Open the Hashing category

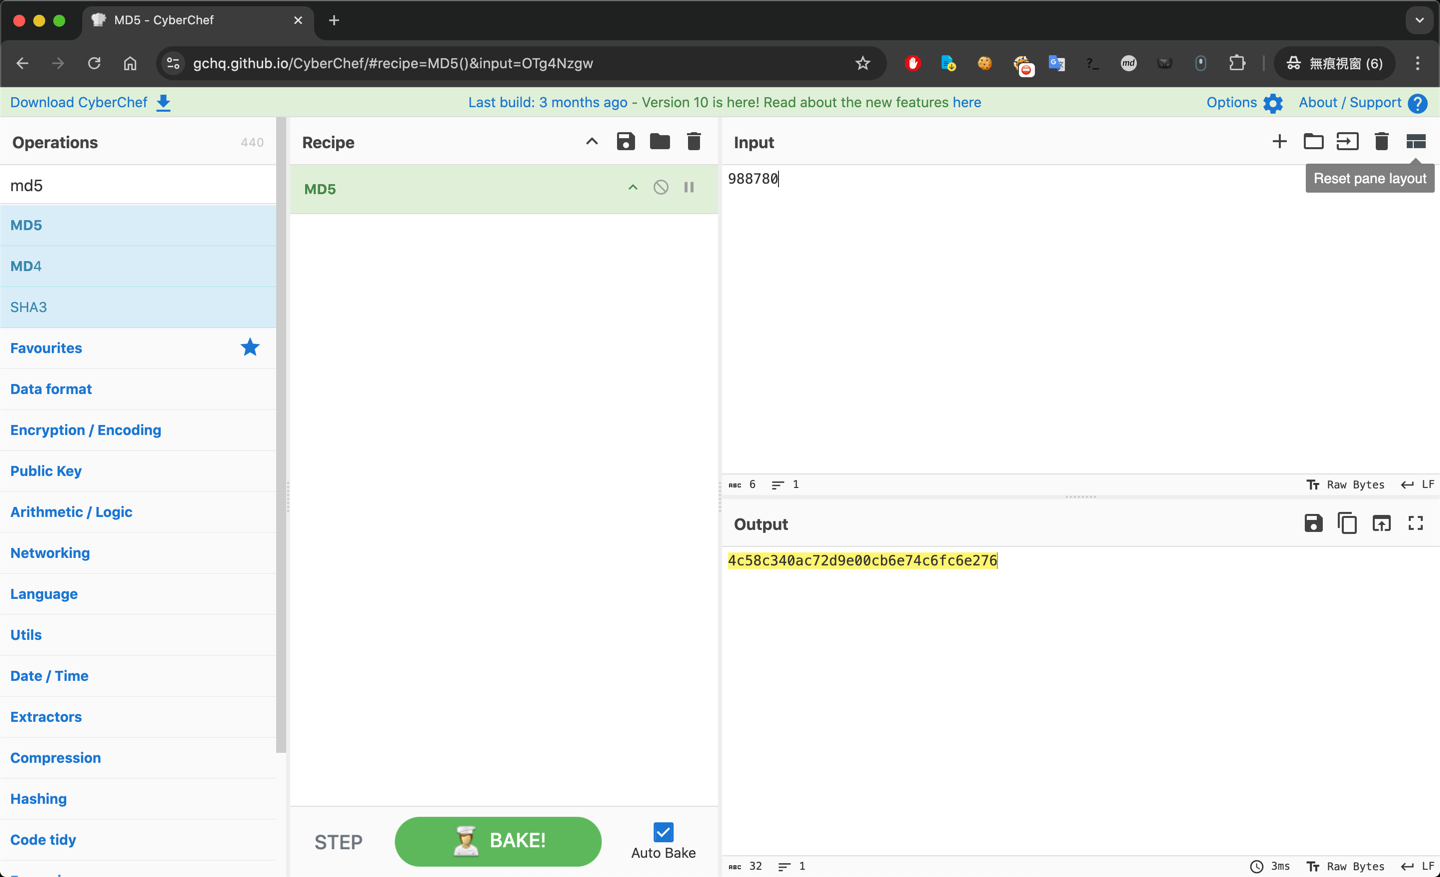point(138,799)
